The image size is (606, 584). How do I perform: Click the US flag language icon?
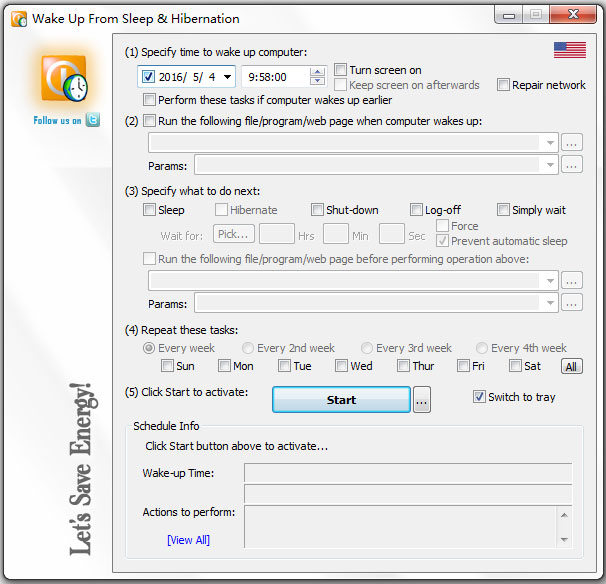569,50
